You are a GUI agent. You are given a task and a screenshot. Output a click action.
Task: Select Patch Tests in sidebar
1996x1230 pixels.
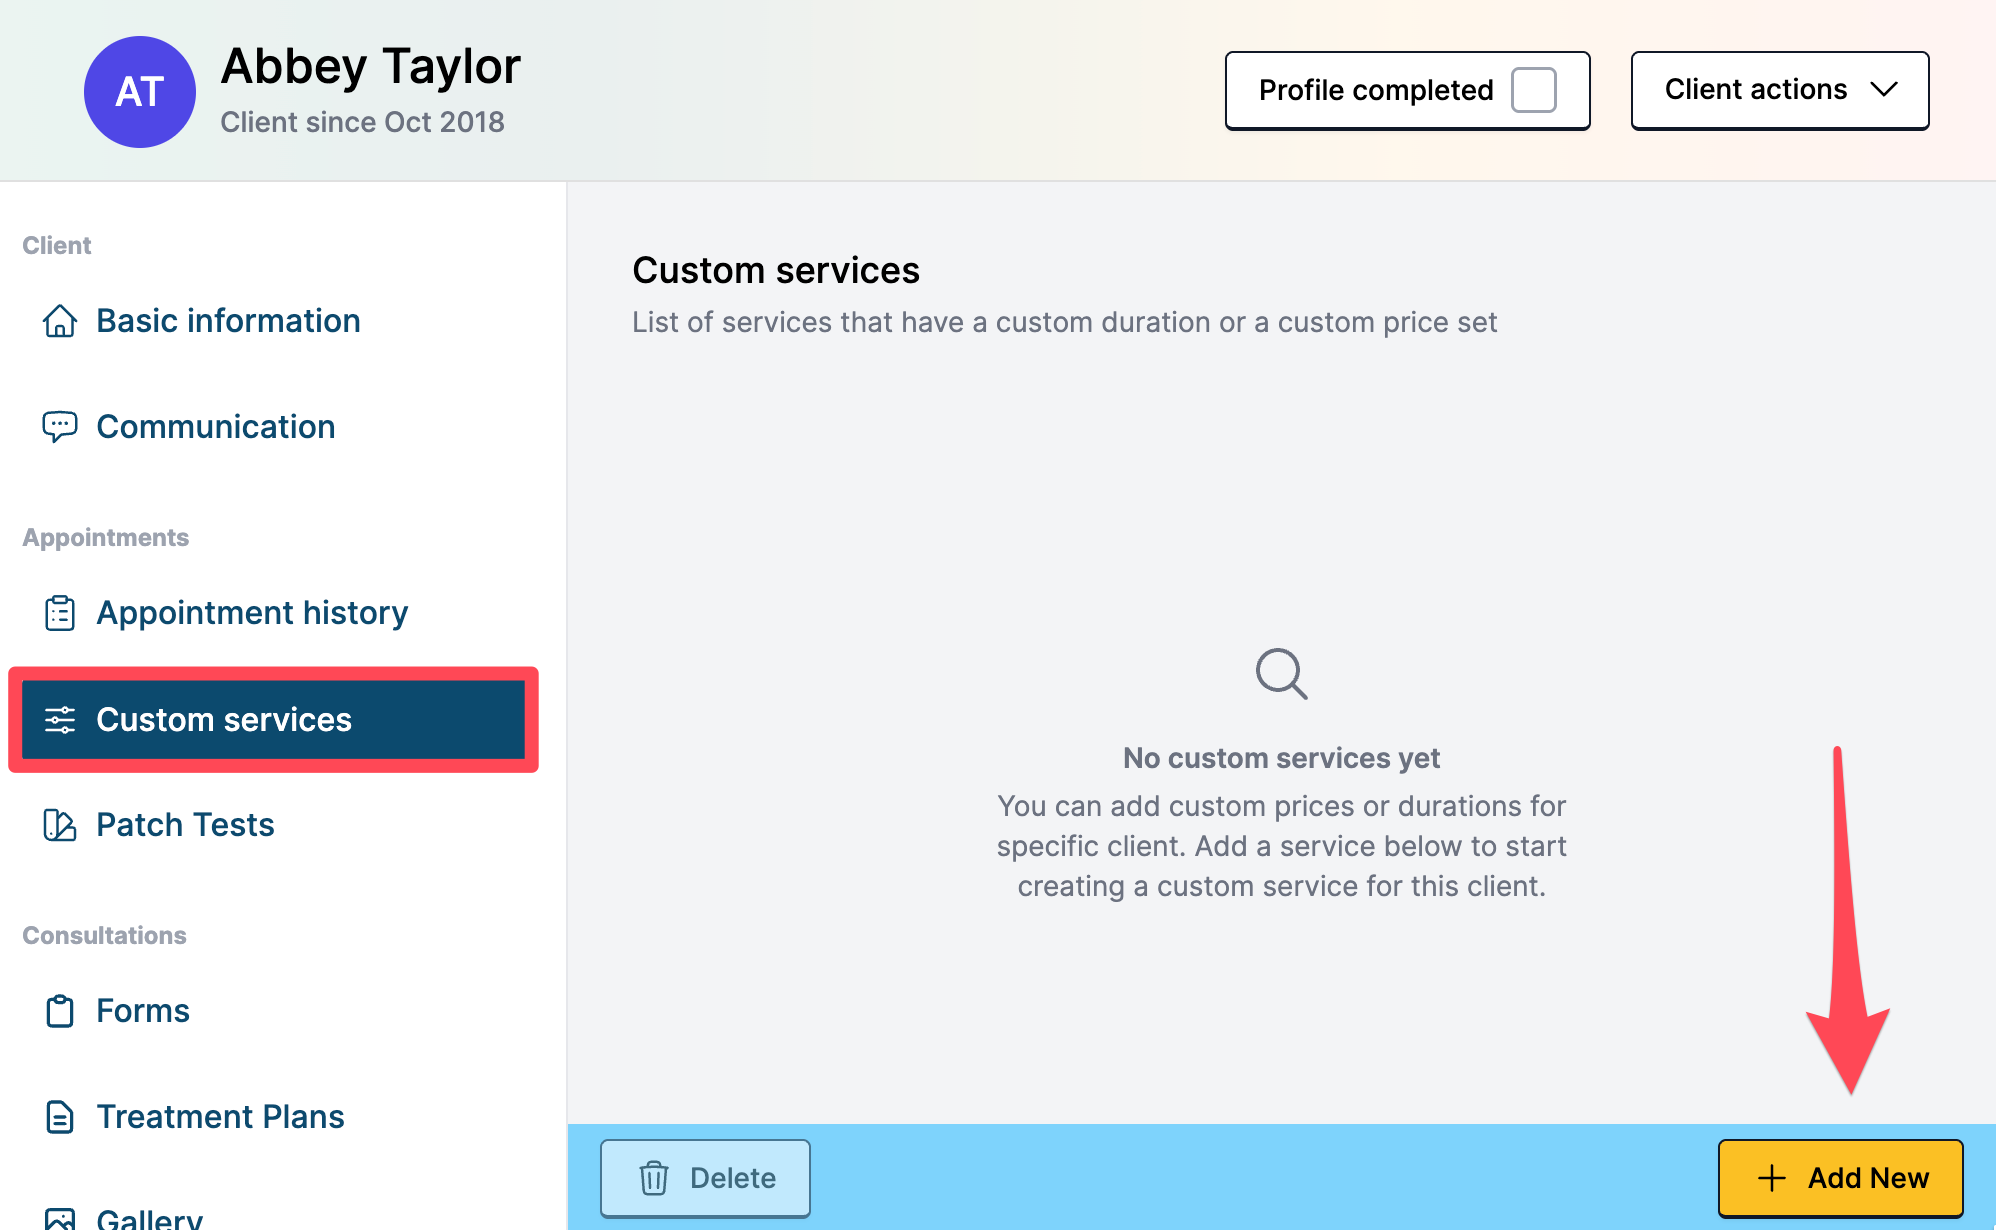point(185,825)
